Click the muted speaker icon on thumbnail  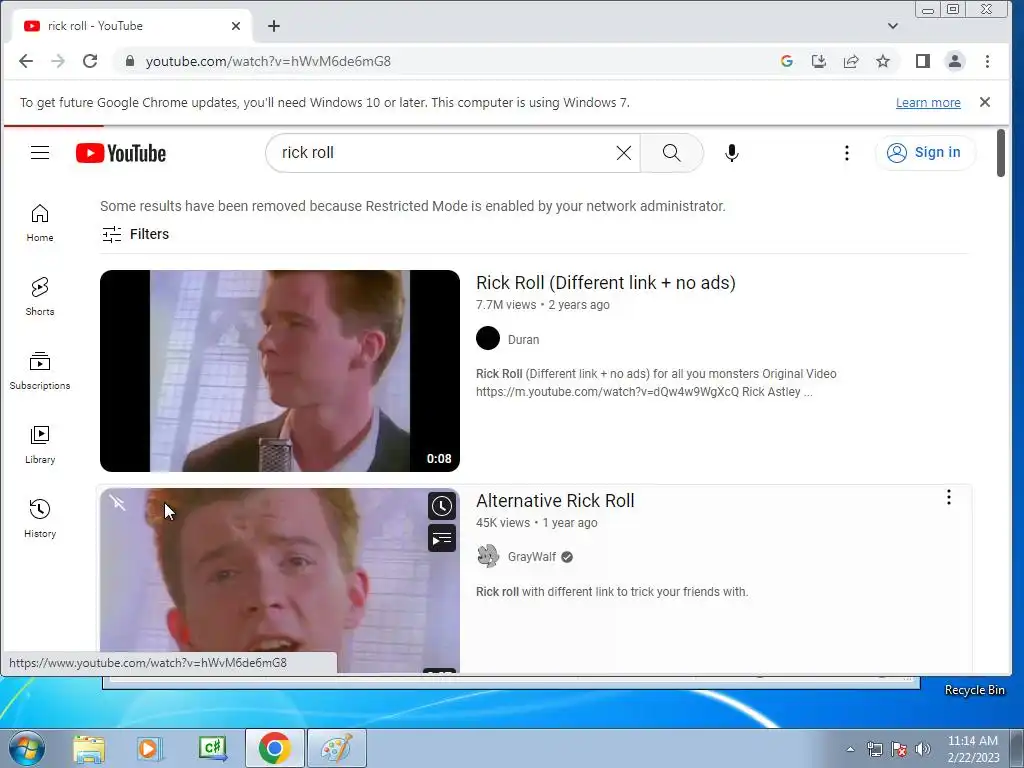point(118,503)
